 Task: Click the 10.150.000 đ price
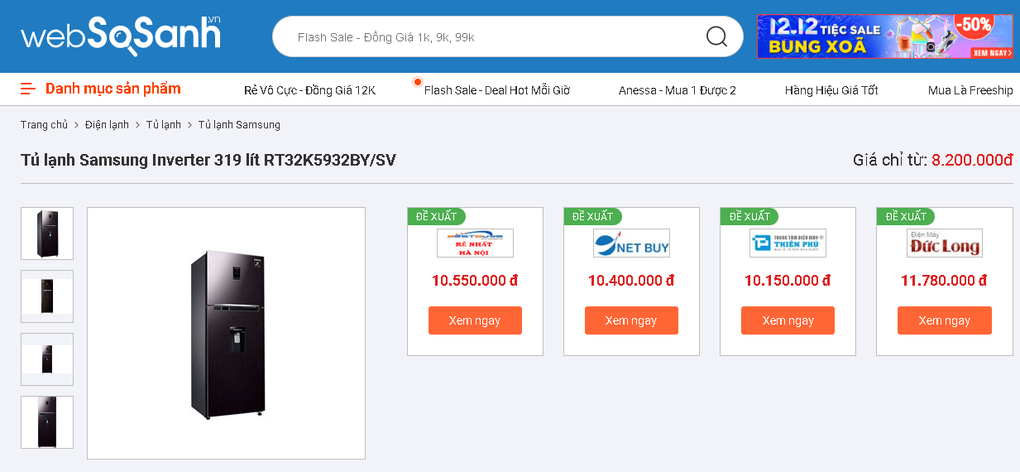pyautogui.click(x=788, y=281)
